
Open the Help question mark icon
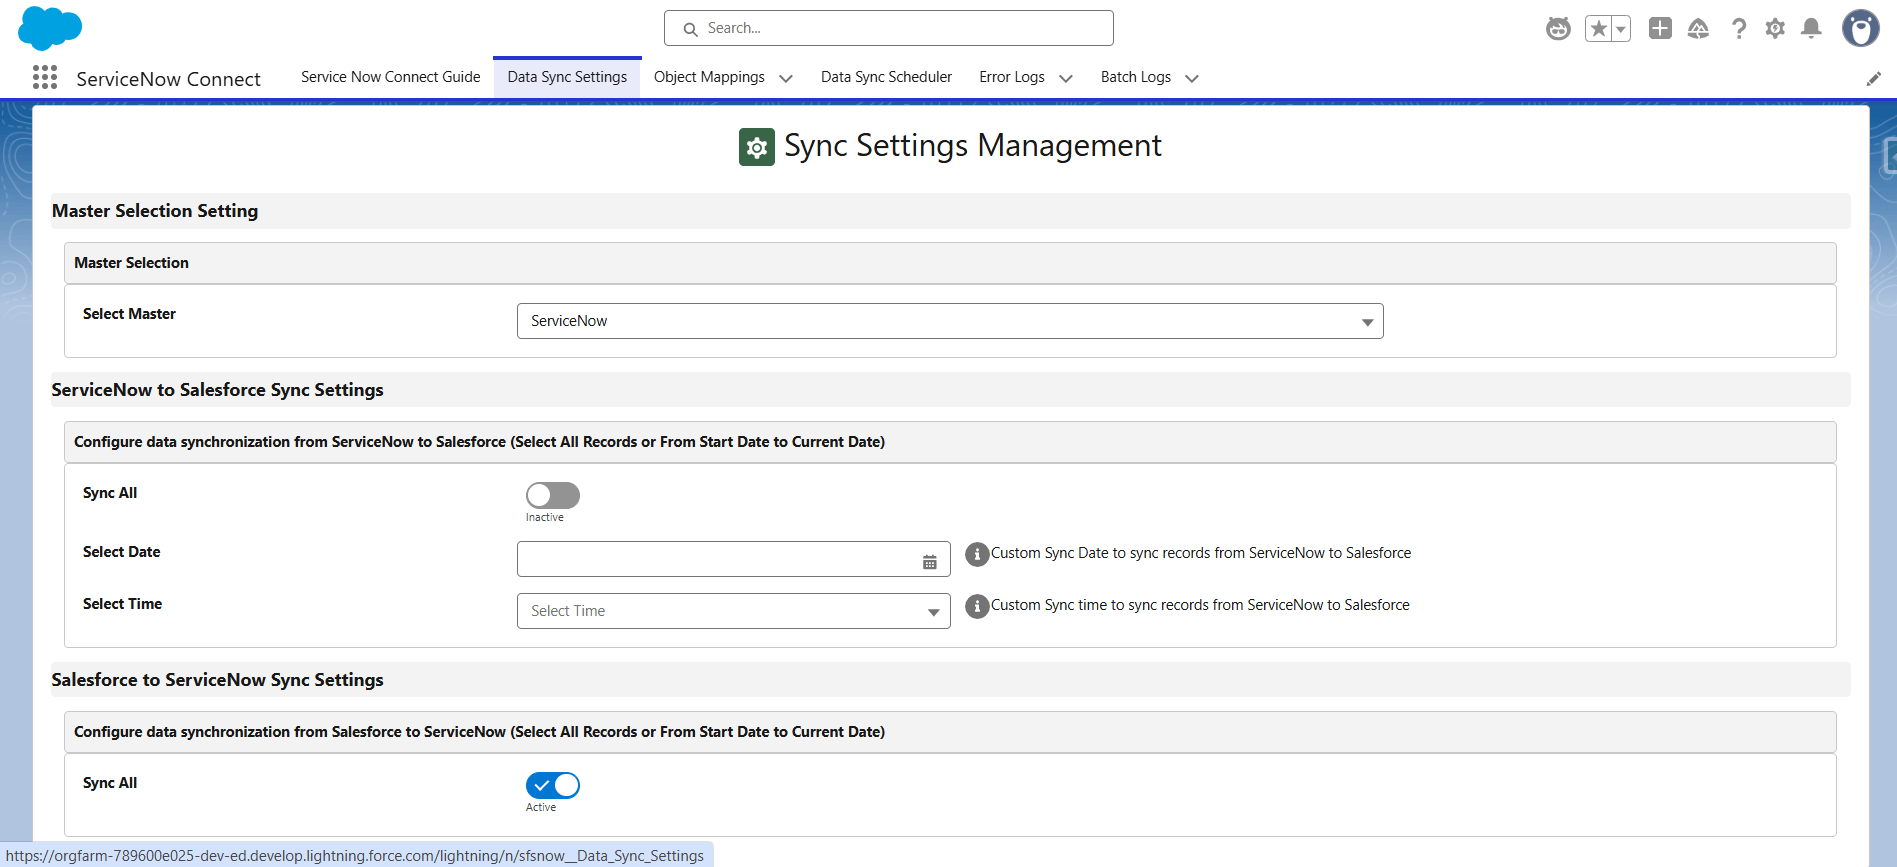(1739, 29)
